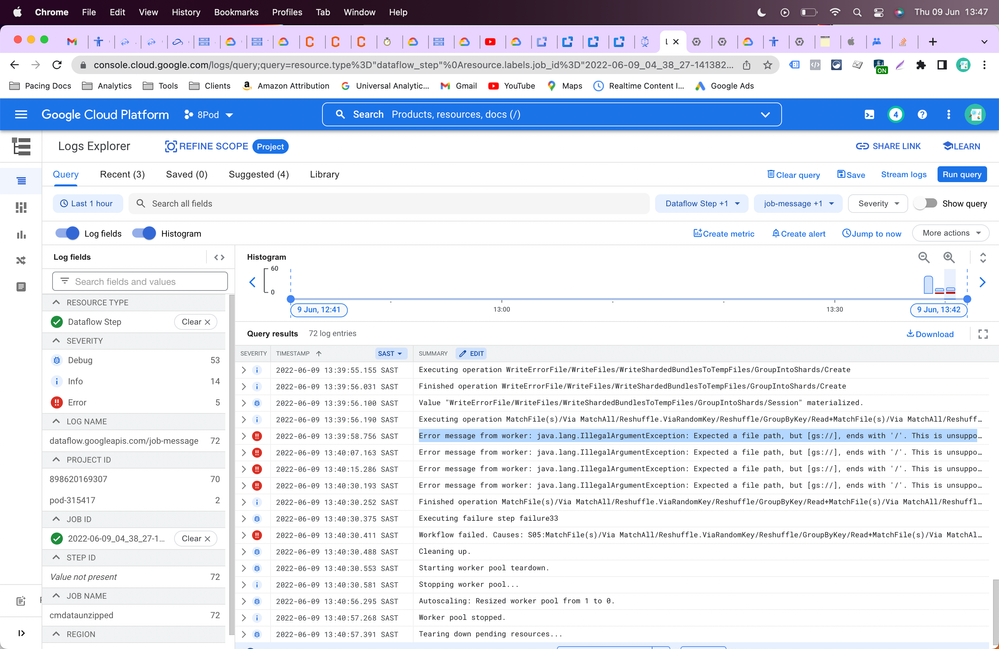Toggle Histogram switch

[144, 233]
